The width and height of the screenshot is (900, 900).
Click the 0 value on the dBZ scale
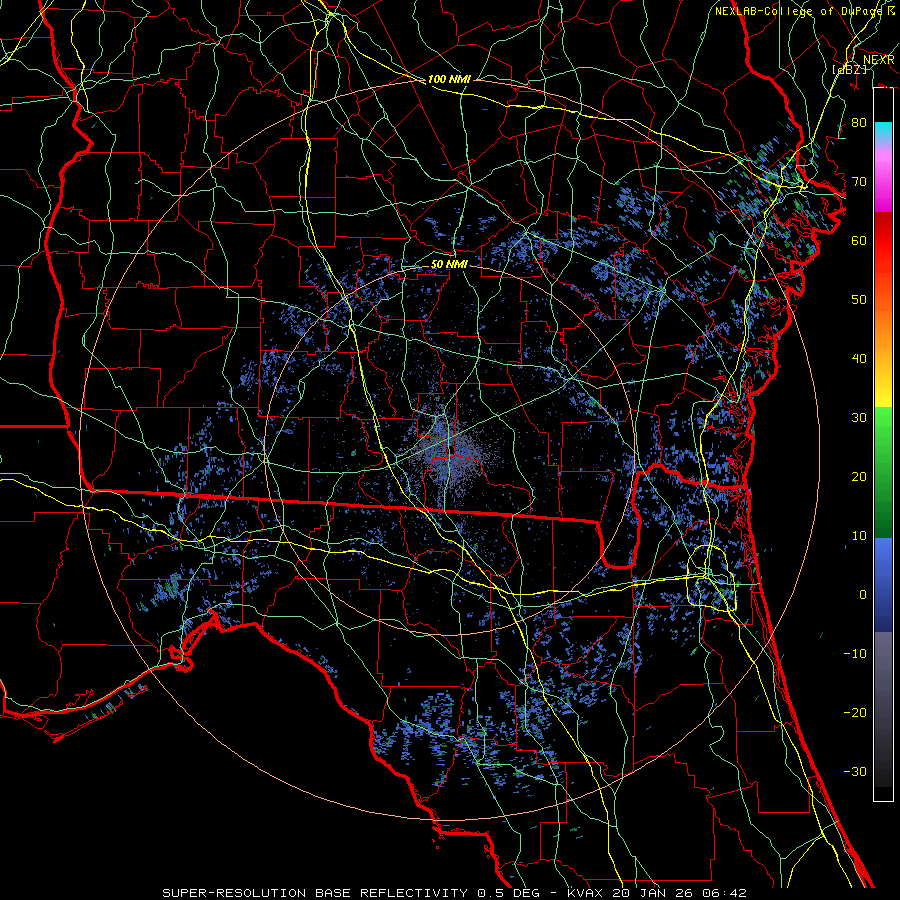pos(863,595)
